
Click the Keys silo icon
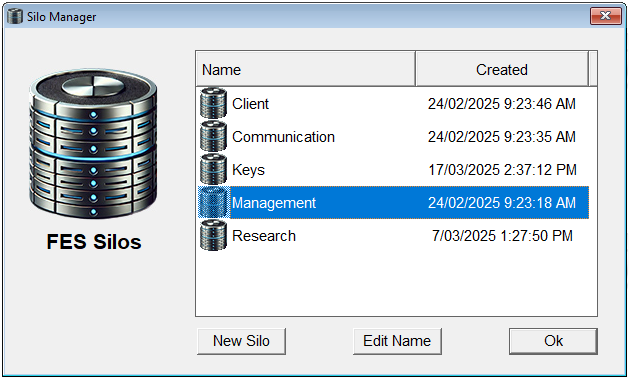coord(213,169)
